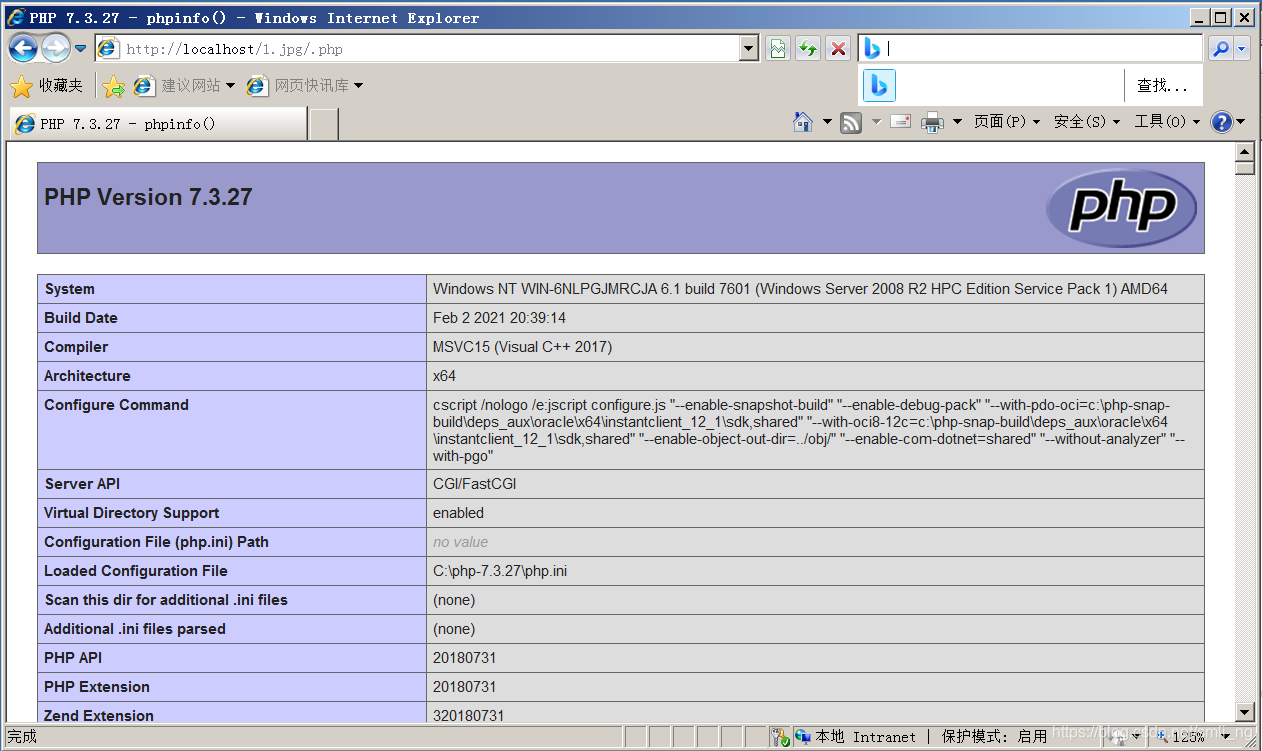Click the scrollbar up arrow
Screen dimensions: 1262x751
[1244, 152]
